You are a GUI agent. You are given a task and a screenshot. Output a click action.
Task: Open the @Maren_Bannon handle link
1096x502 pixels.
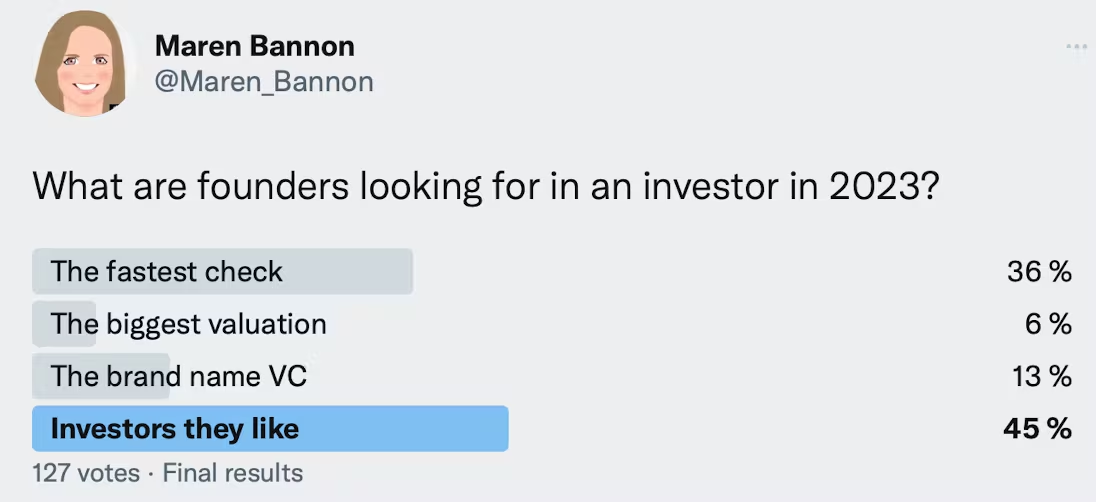pos(264,81)
